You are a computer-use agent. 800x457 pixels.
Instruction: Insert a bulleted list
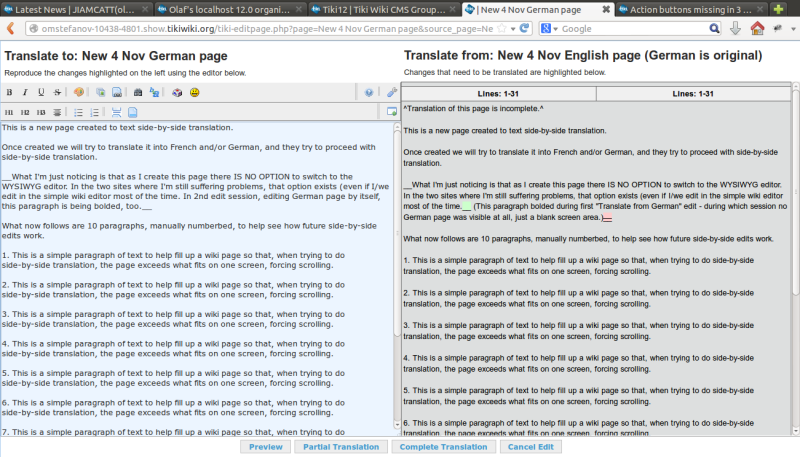(79, 112)
